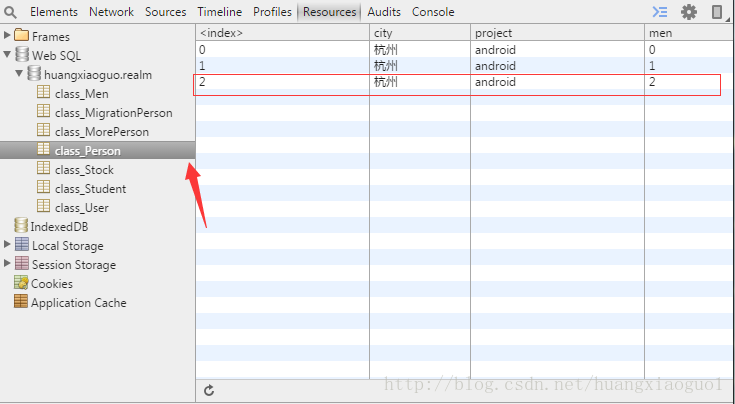Viewport: 735px width, 404px height.
Task: Click the men value cell in row 2
Action: tap(689, 82)
